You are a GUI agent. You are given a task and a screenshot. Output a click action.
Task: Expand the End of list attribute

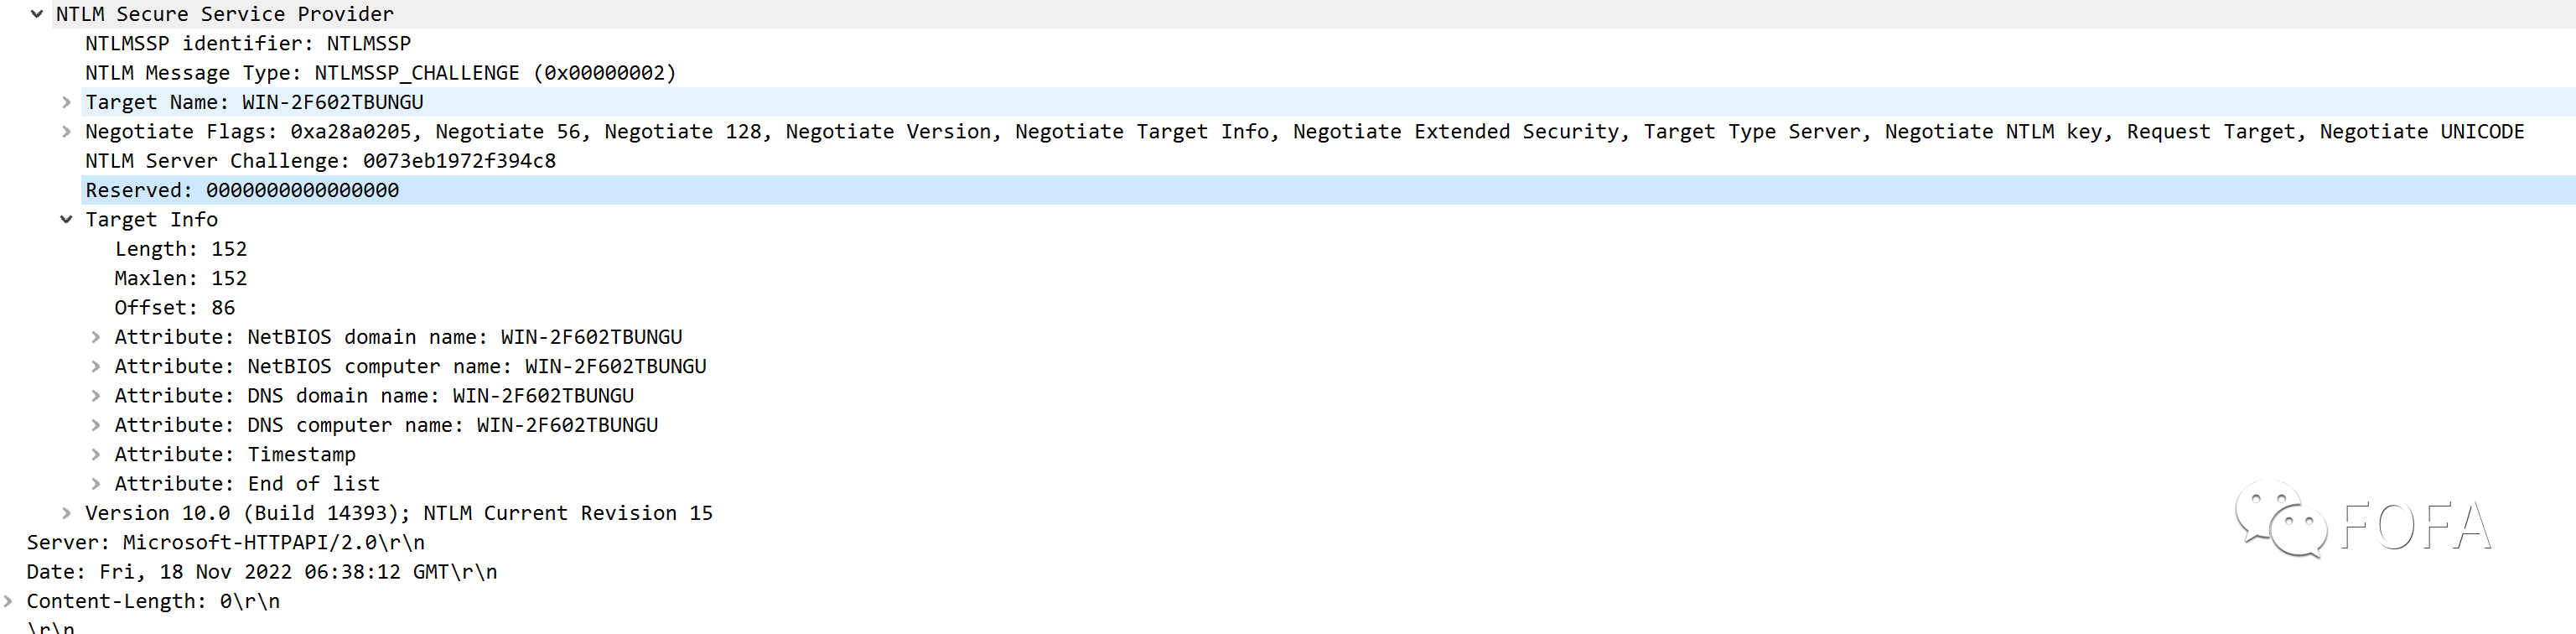click(x=96, y=484)
